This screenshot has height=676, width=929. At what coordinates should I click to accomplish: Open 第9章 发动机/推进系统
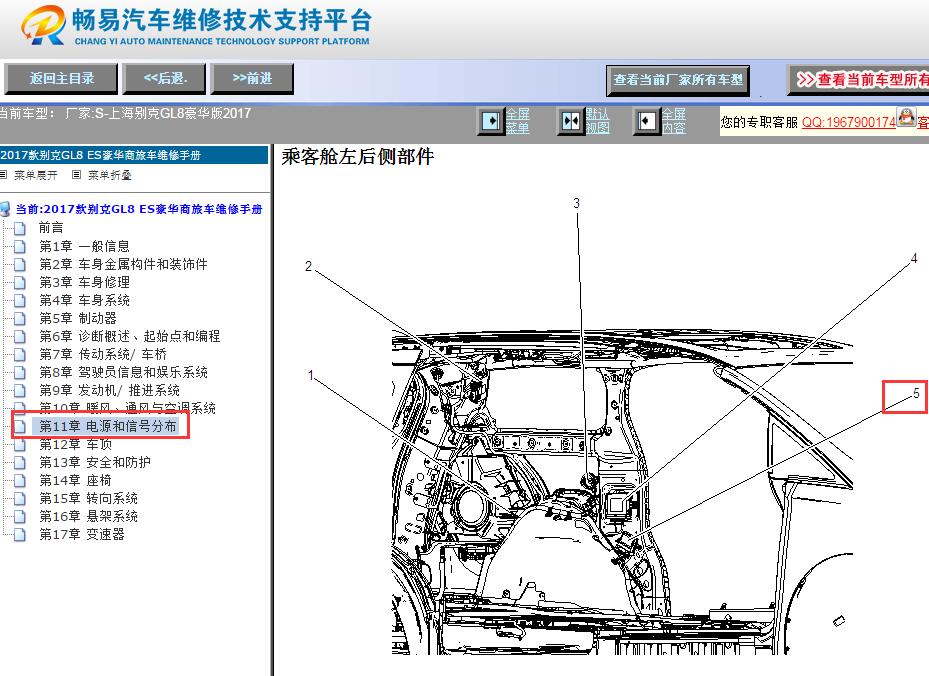pos(110,390)
